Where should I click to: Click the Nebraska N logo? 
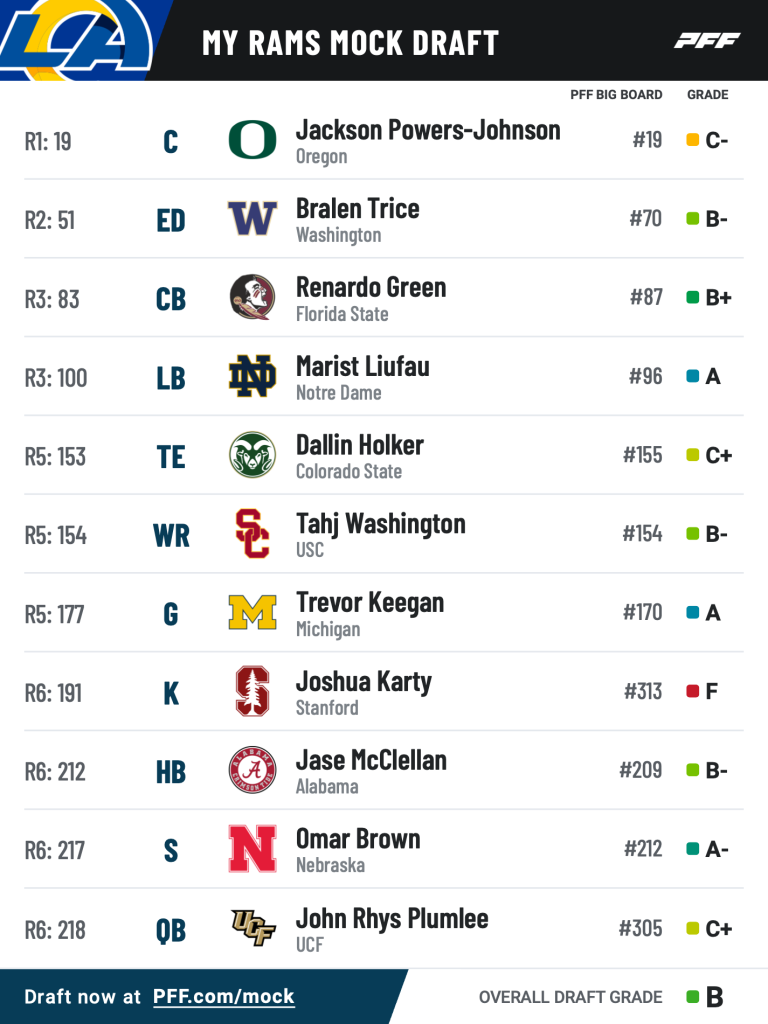(x=252, y=849)
